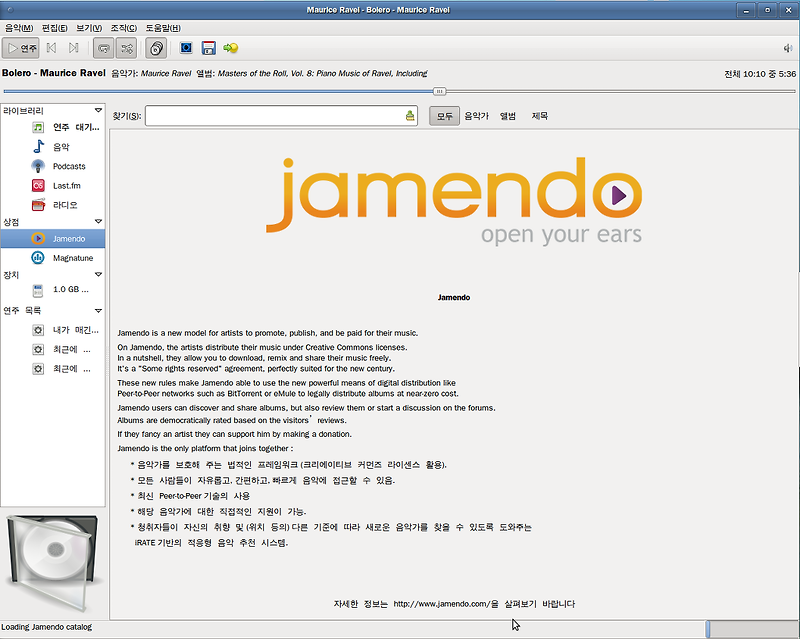Click the elapsed time 전체 10:10 중 5:36
This screenshot has width=800, height=639.
[x=760, y=74]
